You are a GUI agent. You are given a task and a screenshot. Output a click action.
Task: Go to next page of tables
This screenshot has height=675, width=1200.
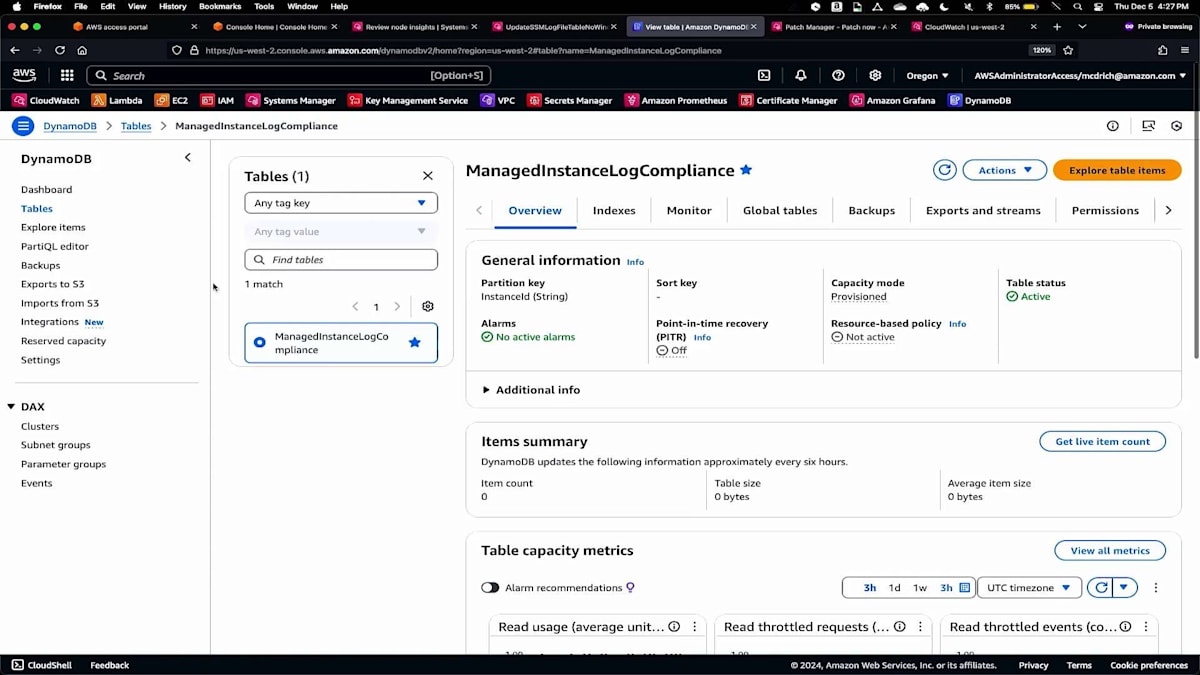tap(397, 307)
